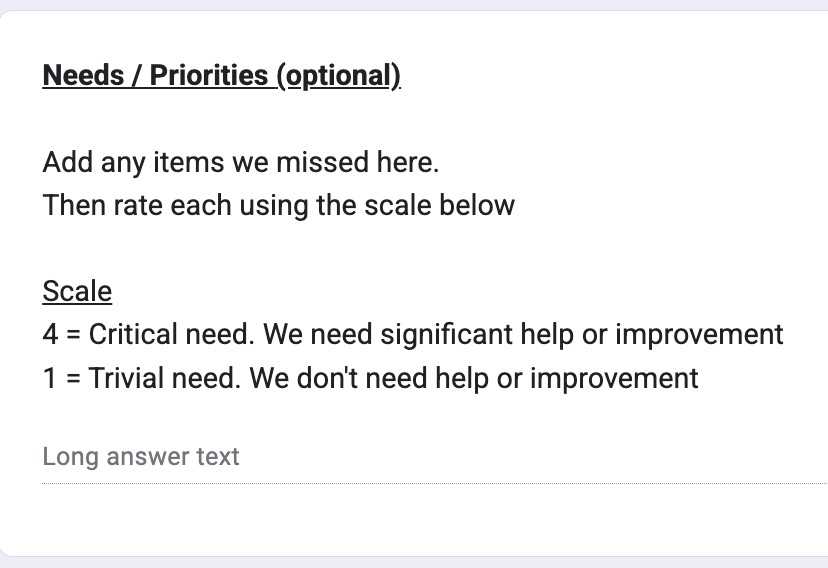
Task: Click the word "Critical" in the scale
Action: click(x=128, y=334)
